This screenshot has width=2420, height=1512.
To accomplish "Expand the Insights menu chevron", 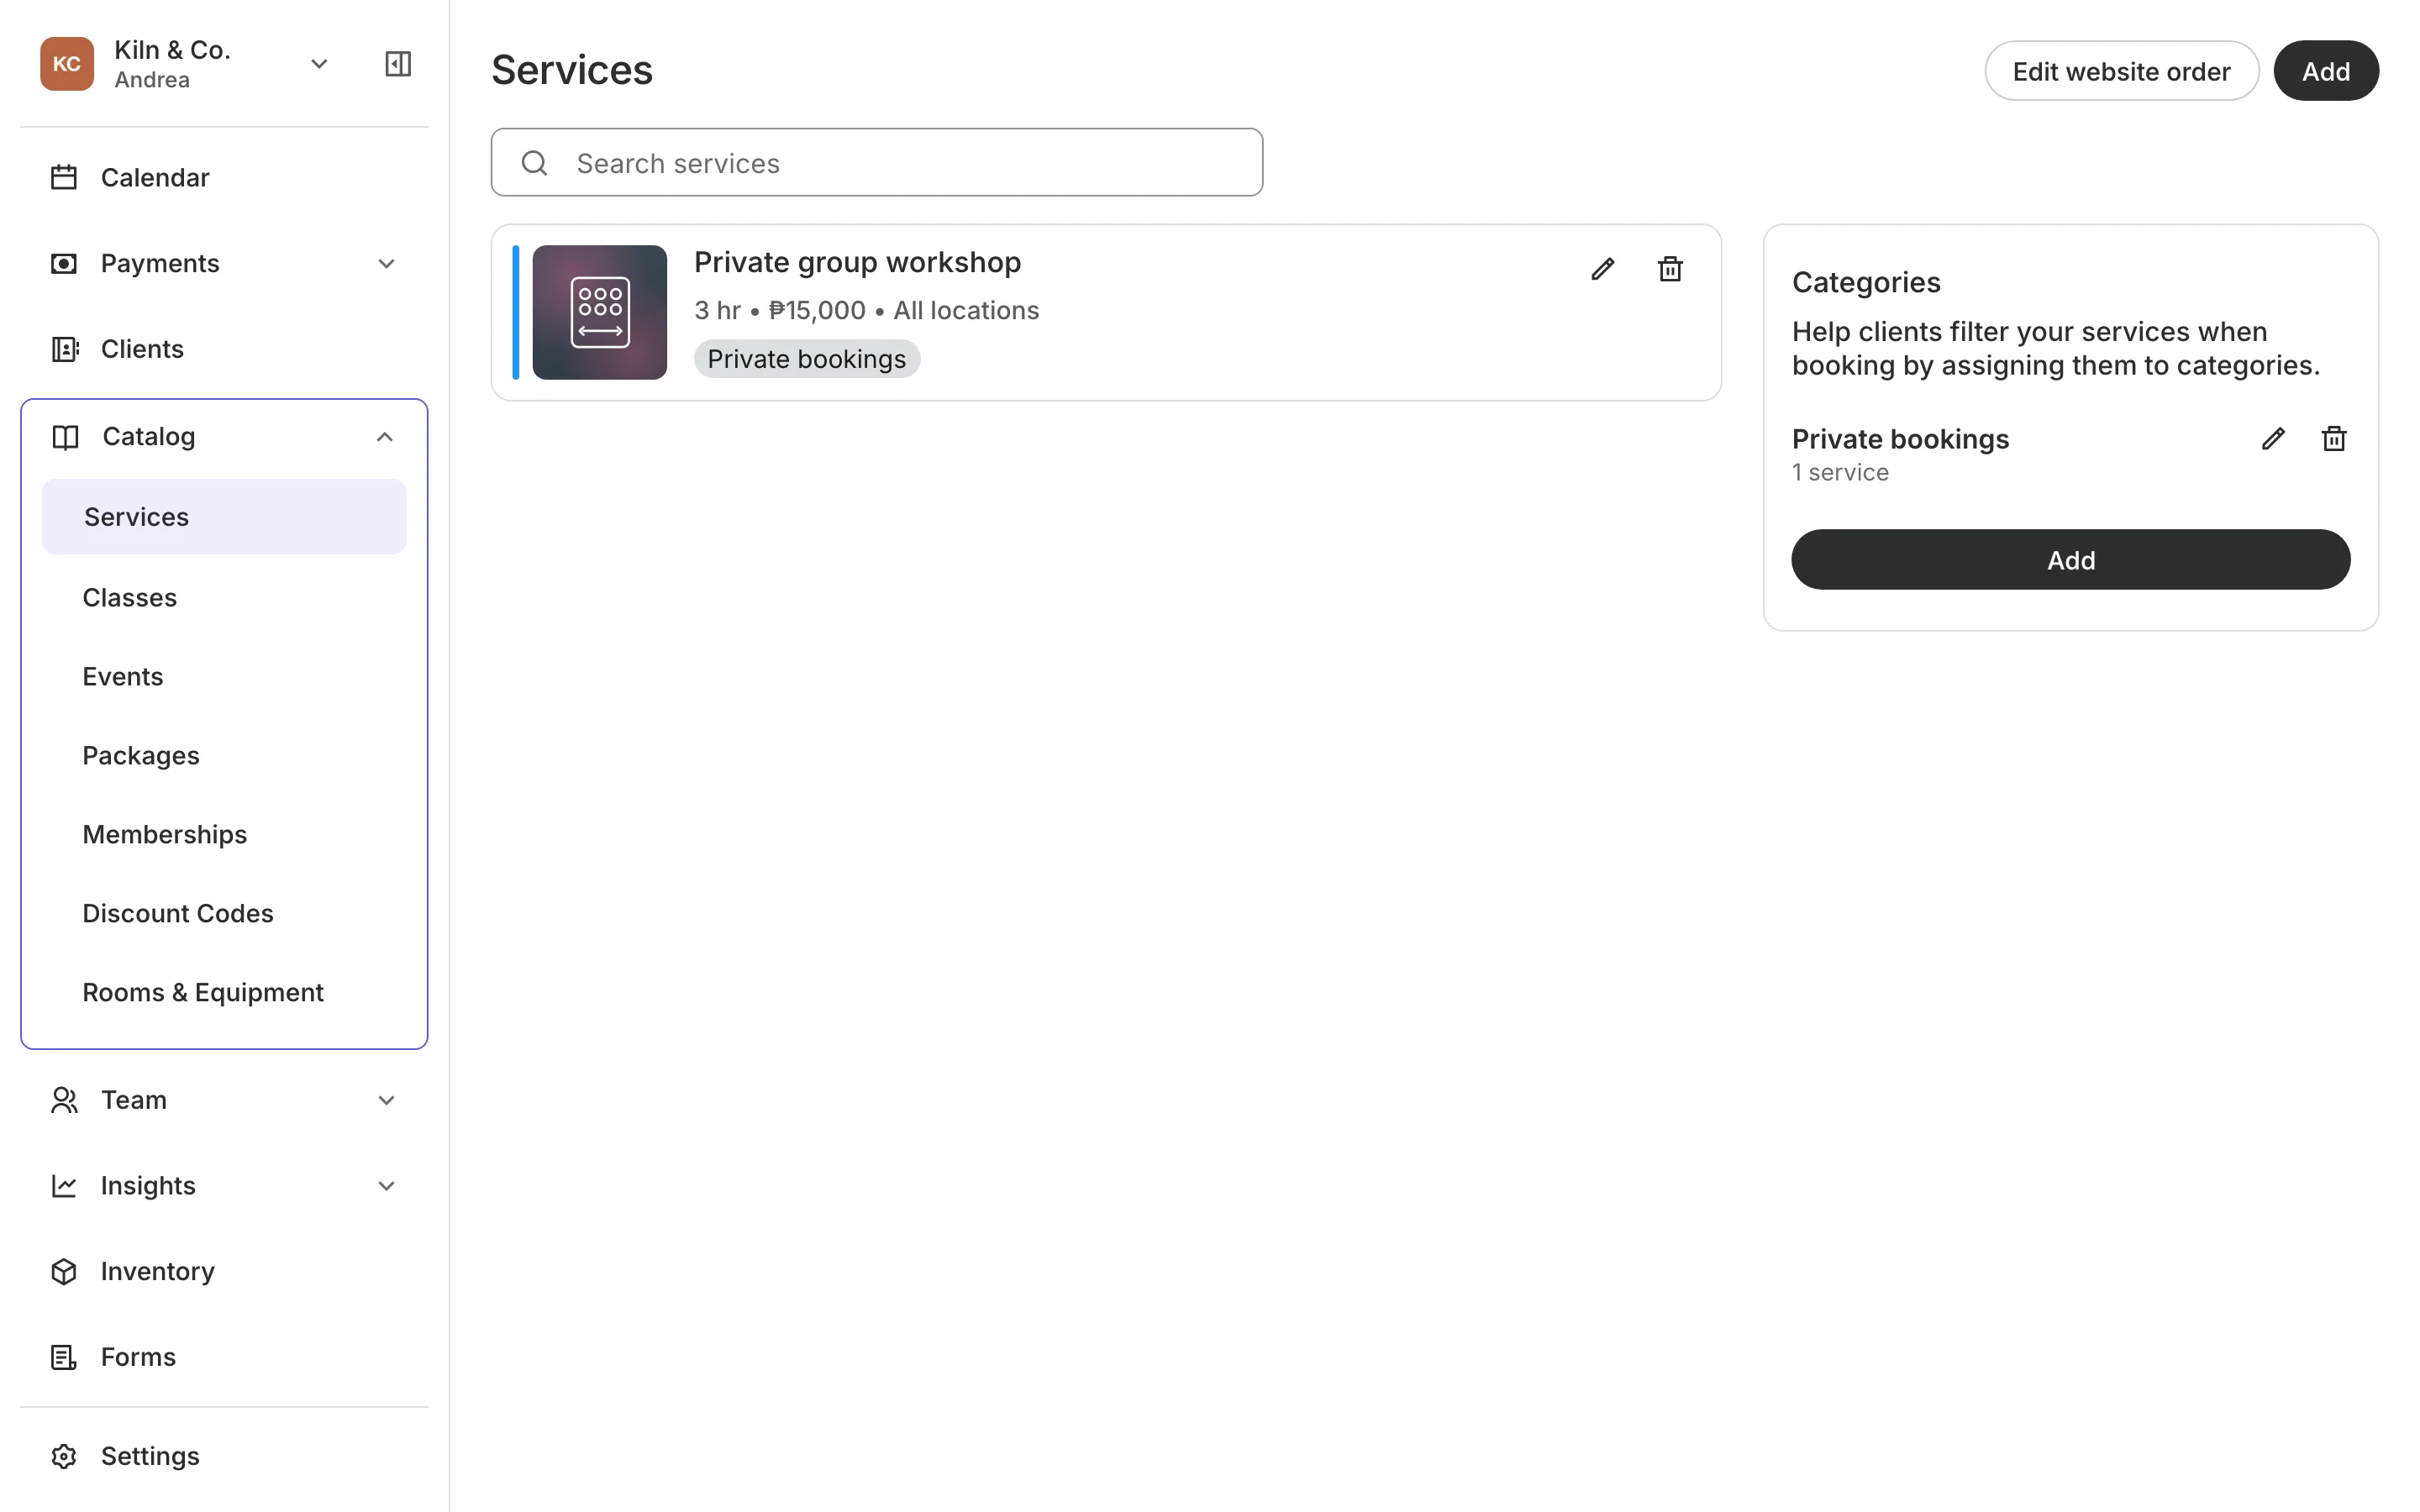I will 386,1186.
